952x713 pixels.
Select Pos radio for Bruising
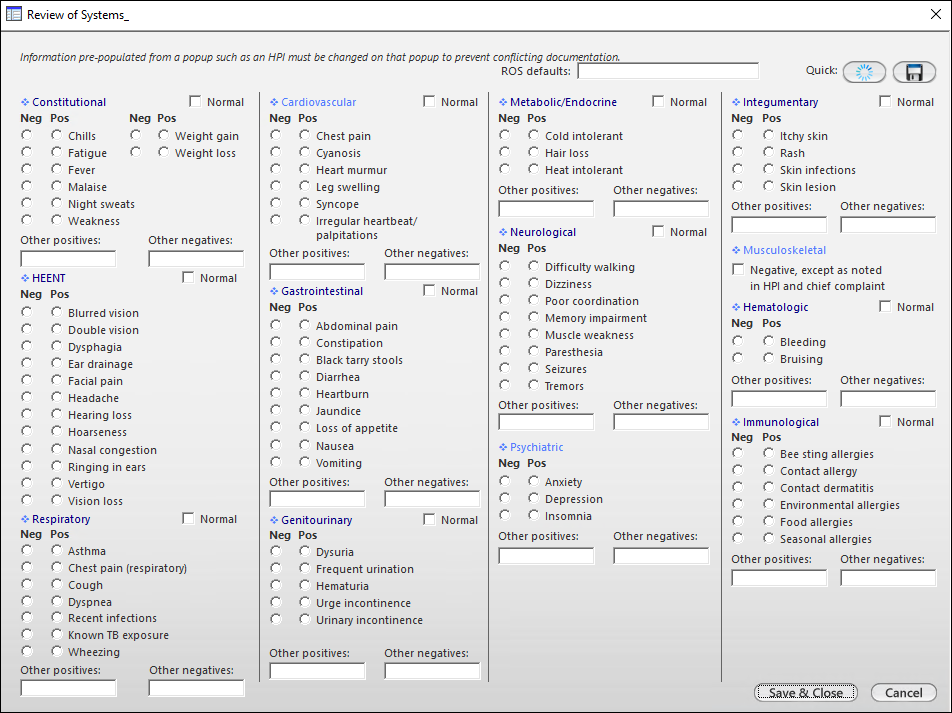(x=769, y=358)
